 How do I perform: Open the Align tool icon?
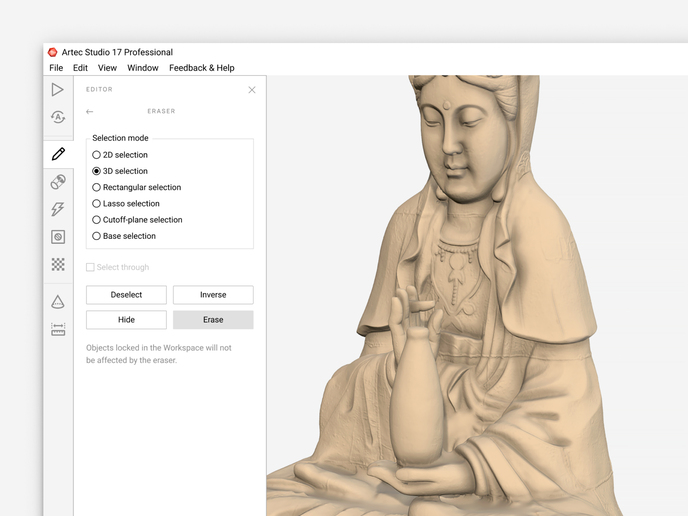coord(58,182)
